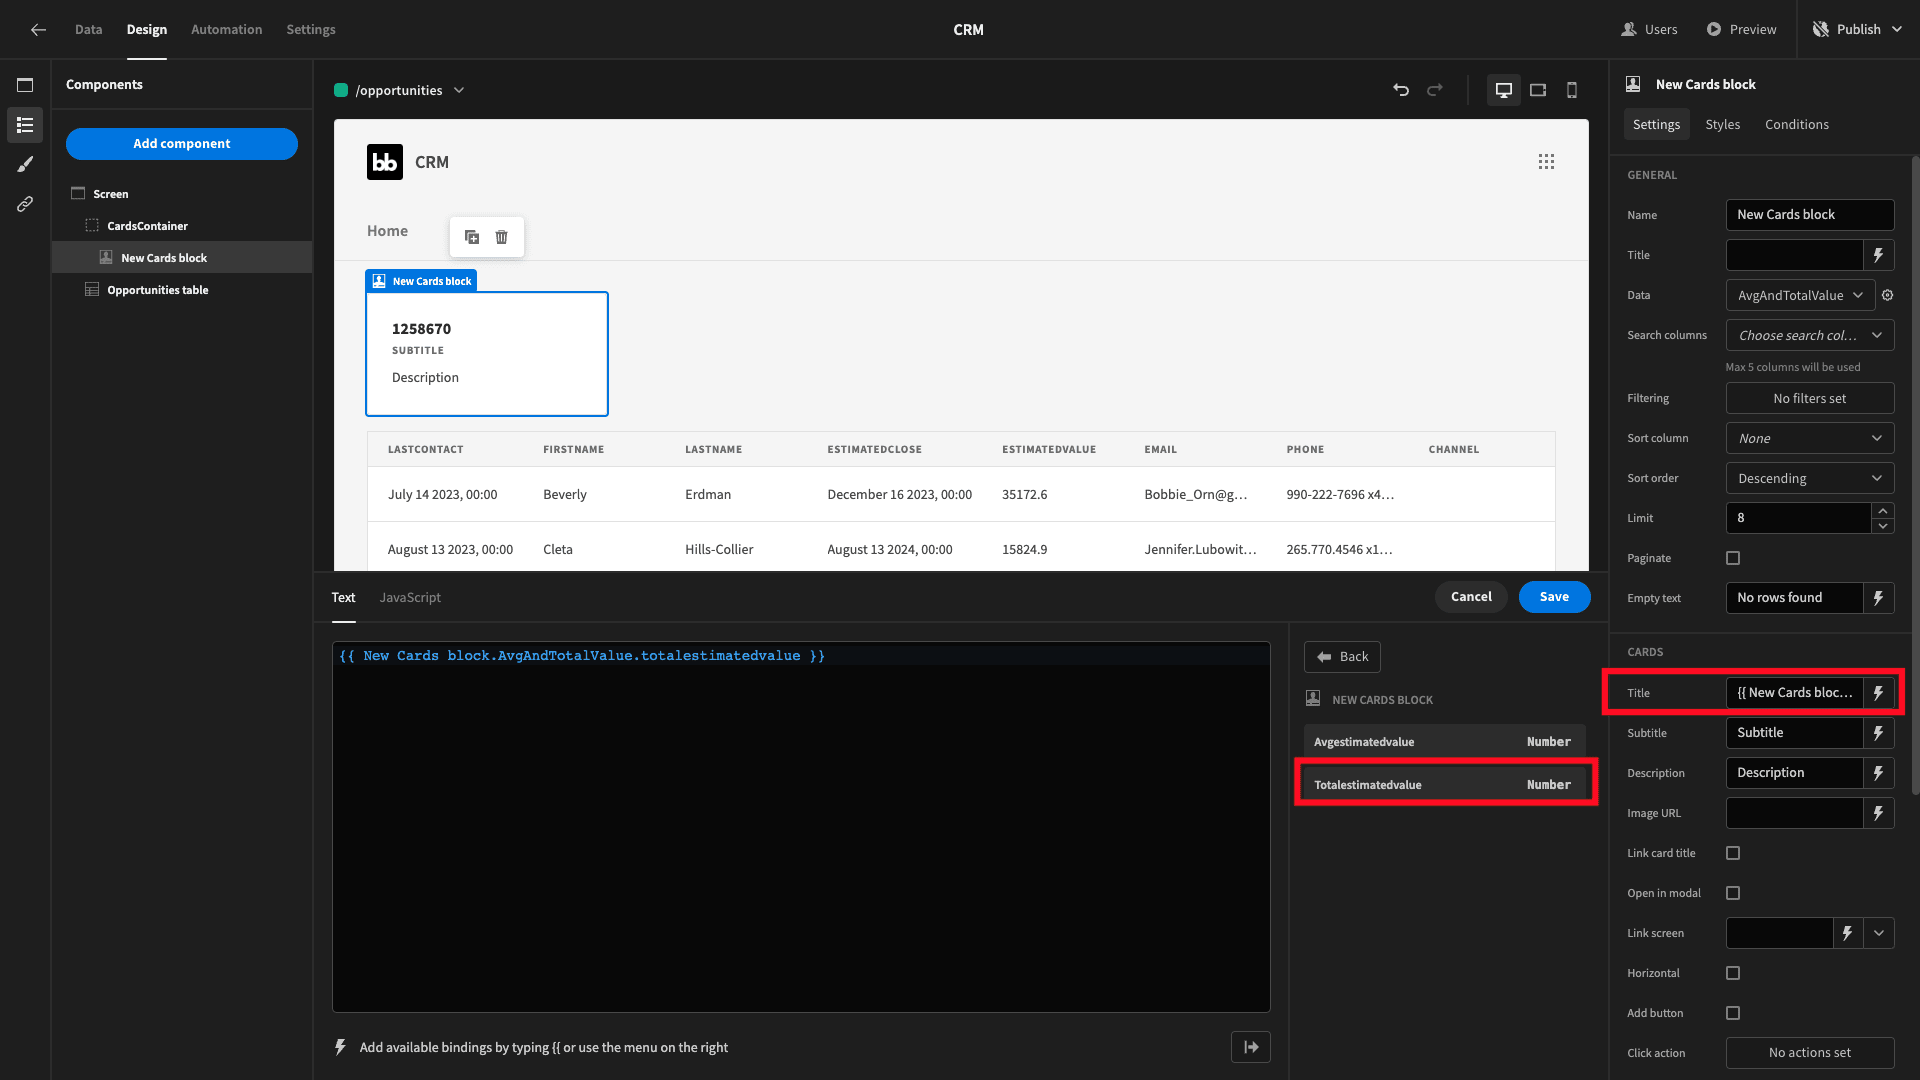Viewport: 1920px width, 1080px height.
Task: Open the Link screen dropdown arrow
Action: 1879,933
